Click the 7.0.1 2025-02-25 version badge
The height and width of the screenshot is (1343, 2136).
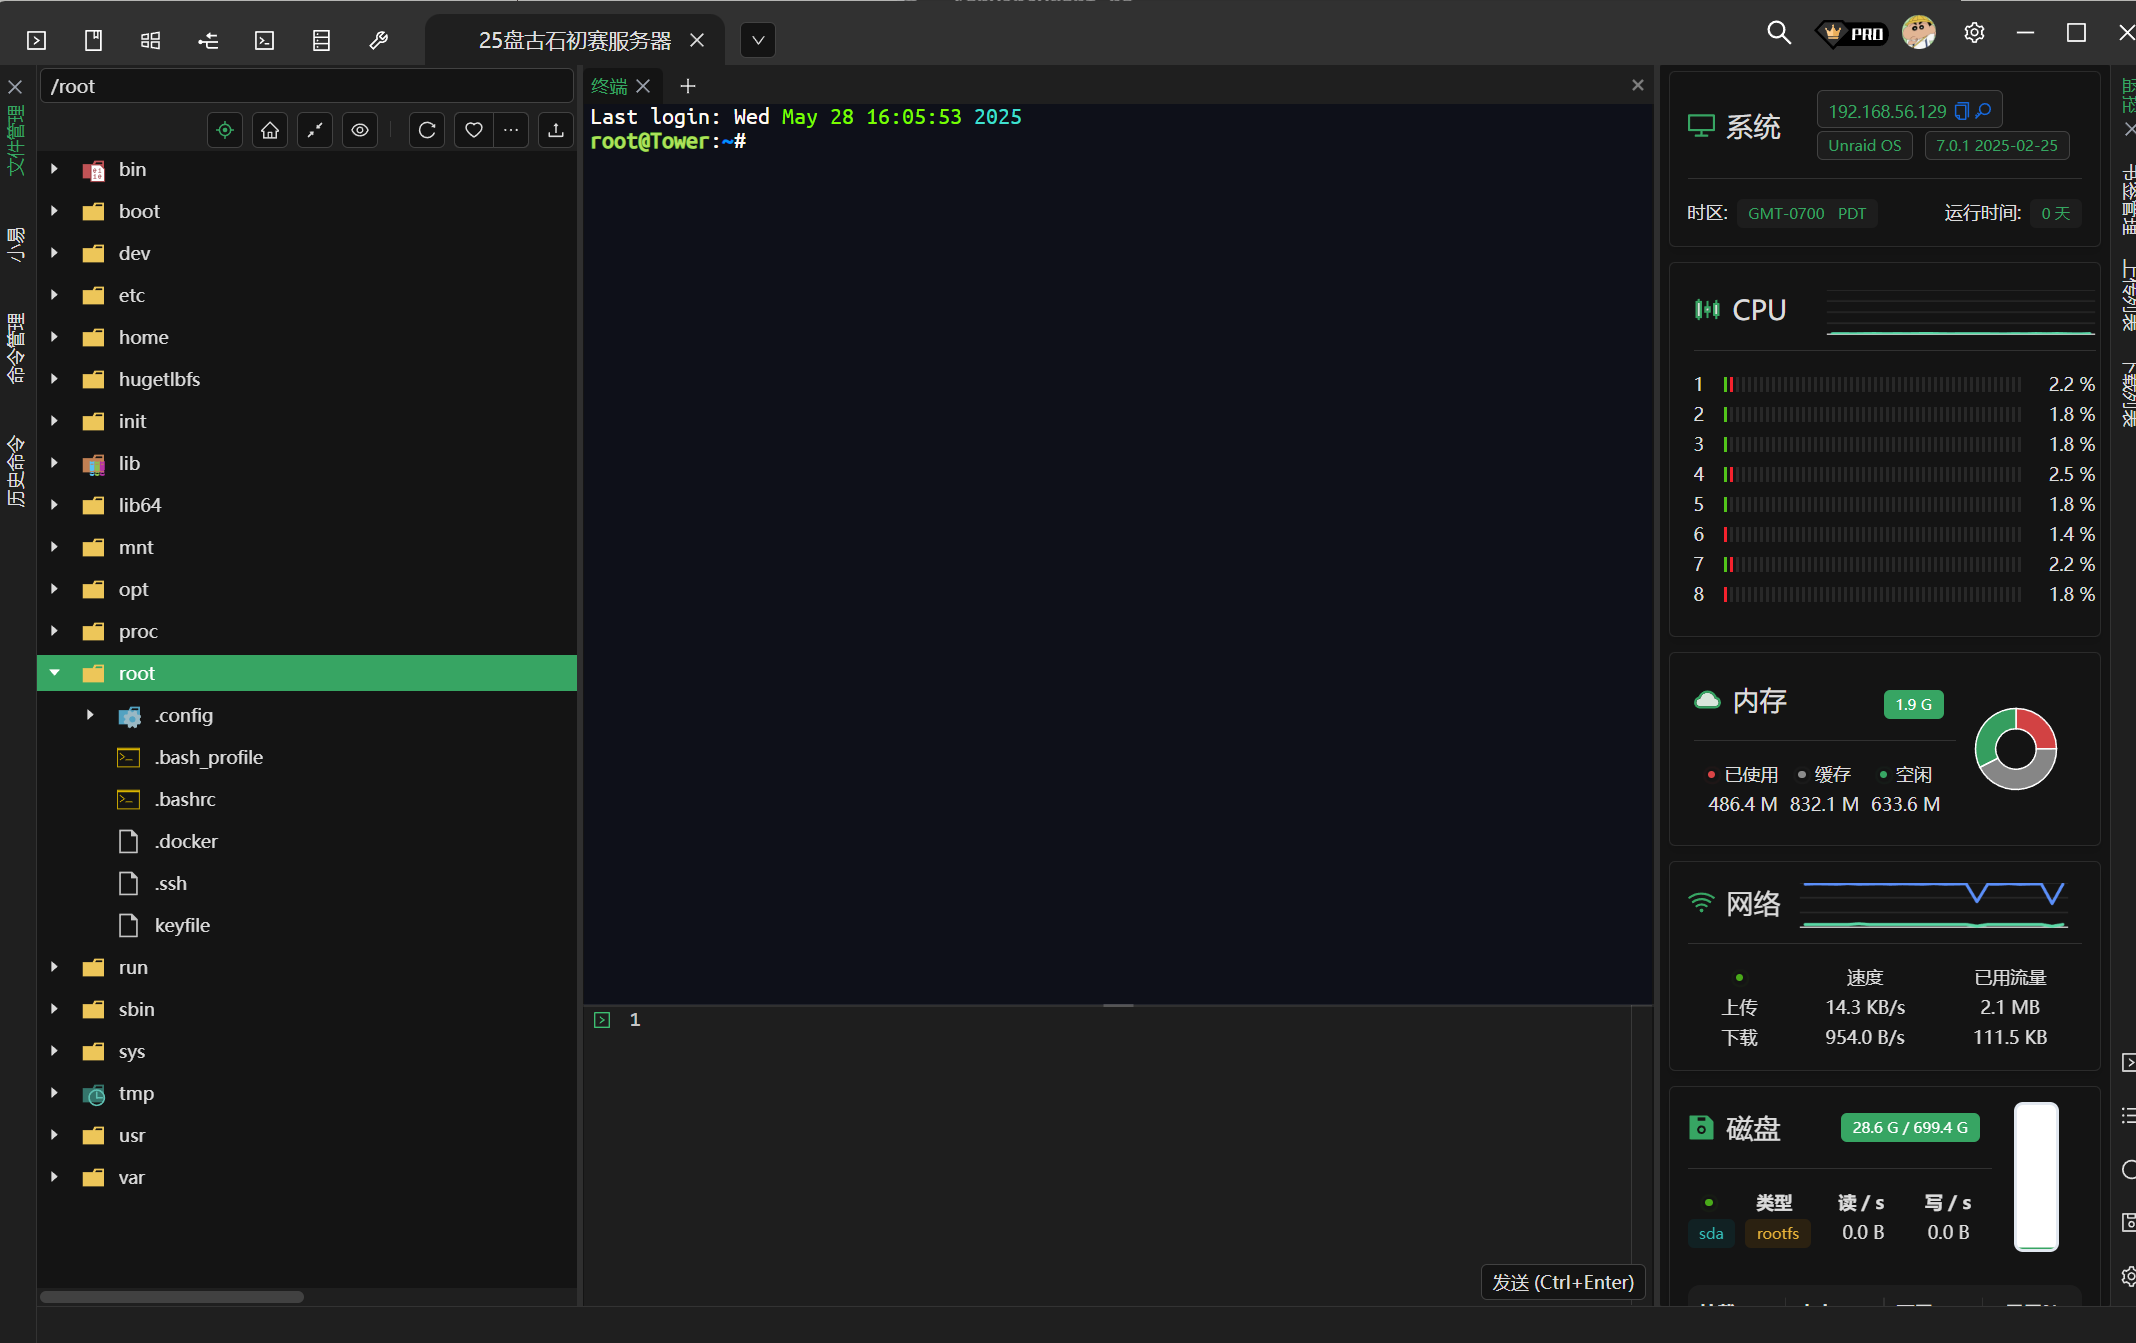tap(1996, 145)
